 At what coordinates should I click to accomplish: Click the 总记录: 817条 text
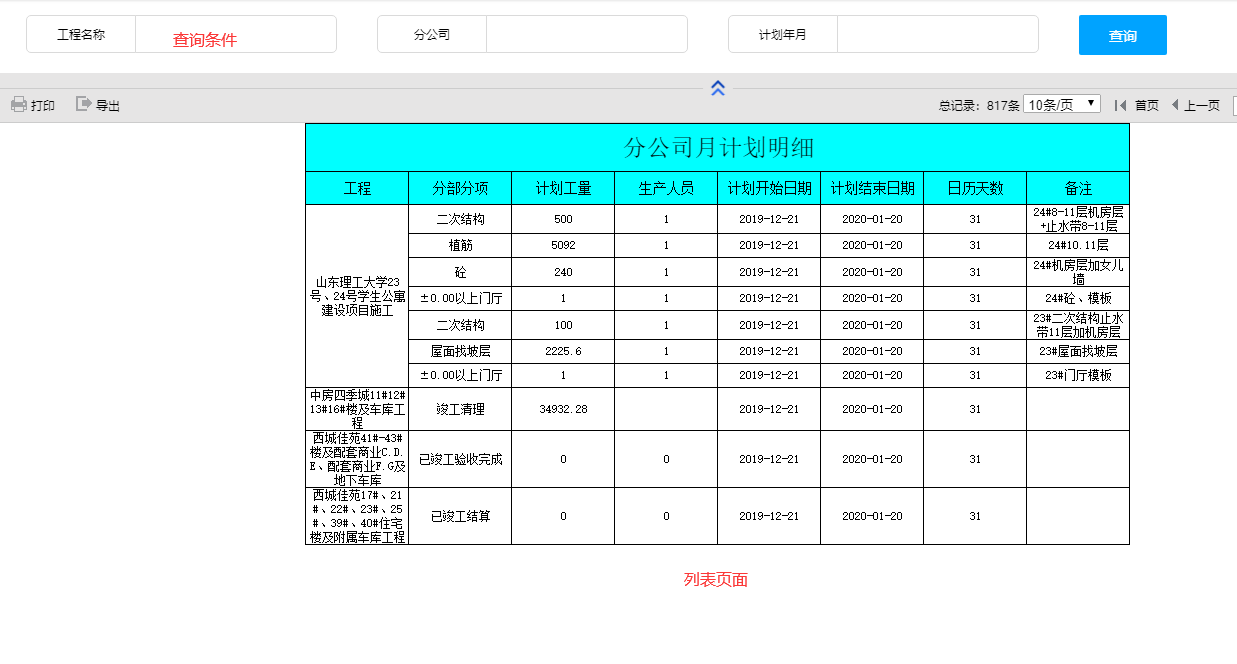click(x=979, y=105)
